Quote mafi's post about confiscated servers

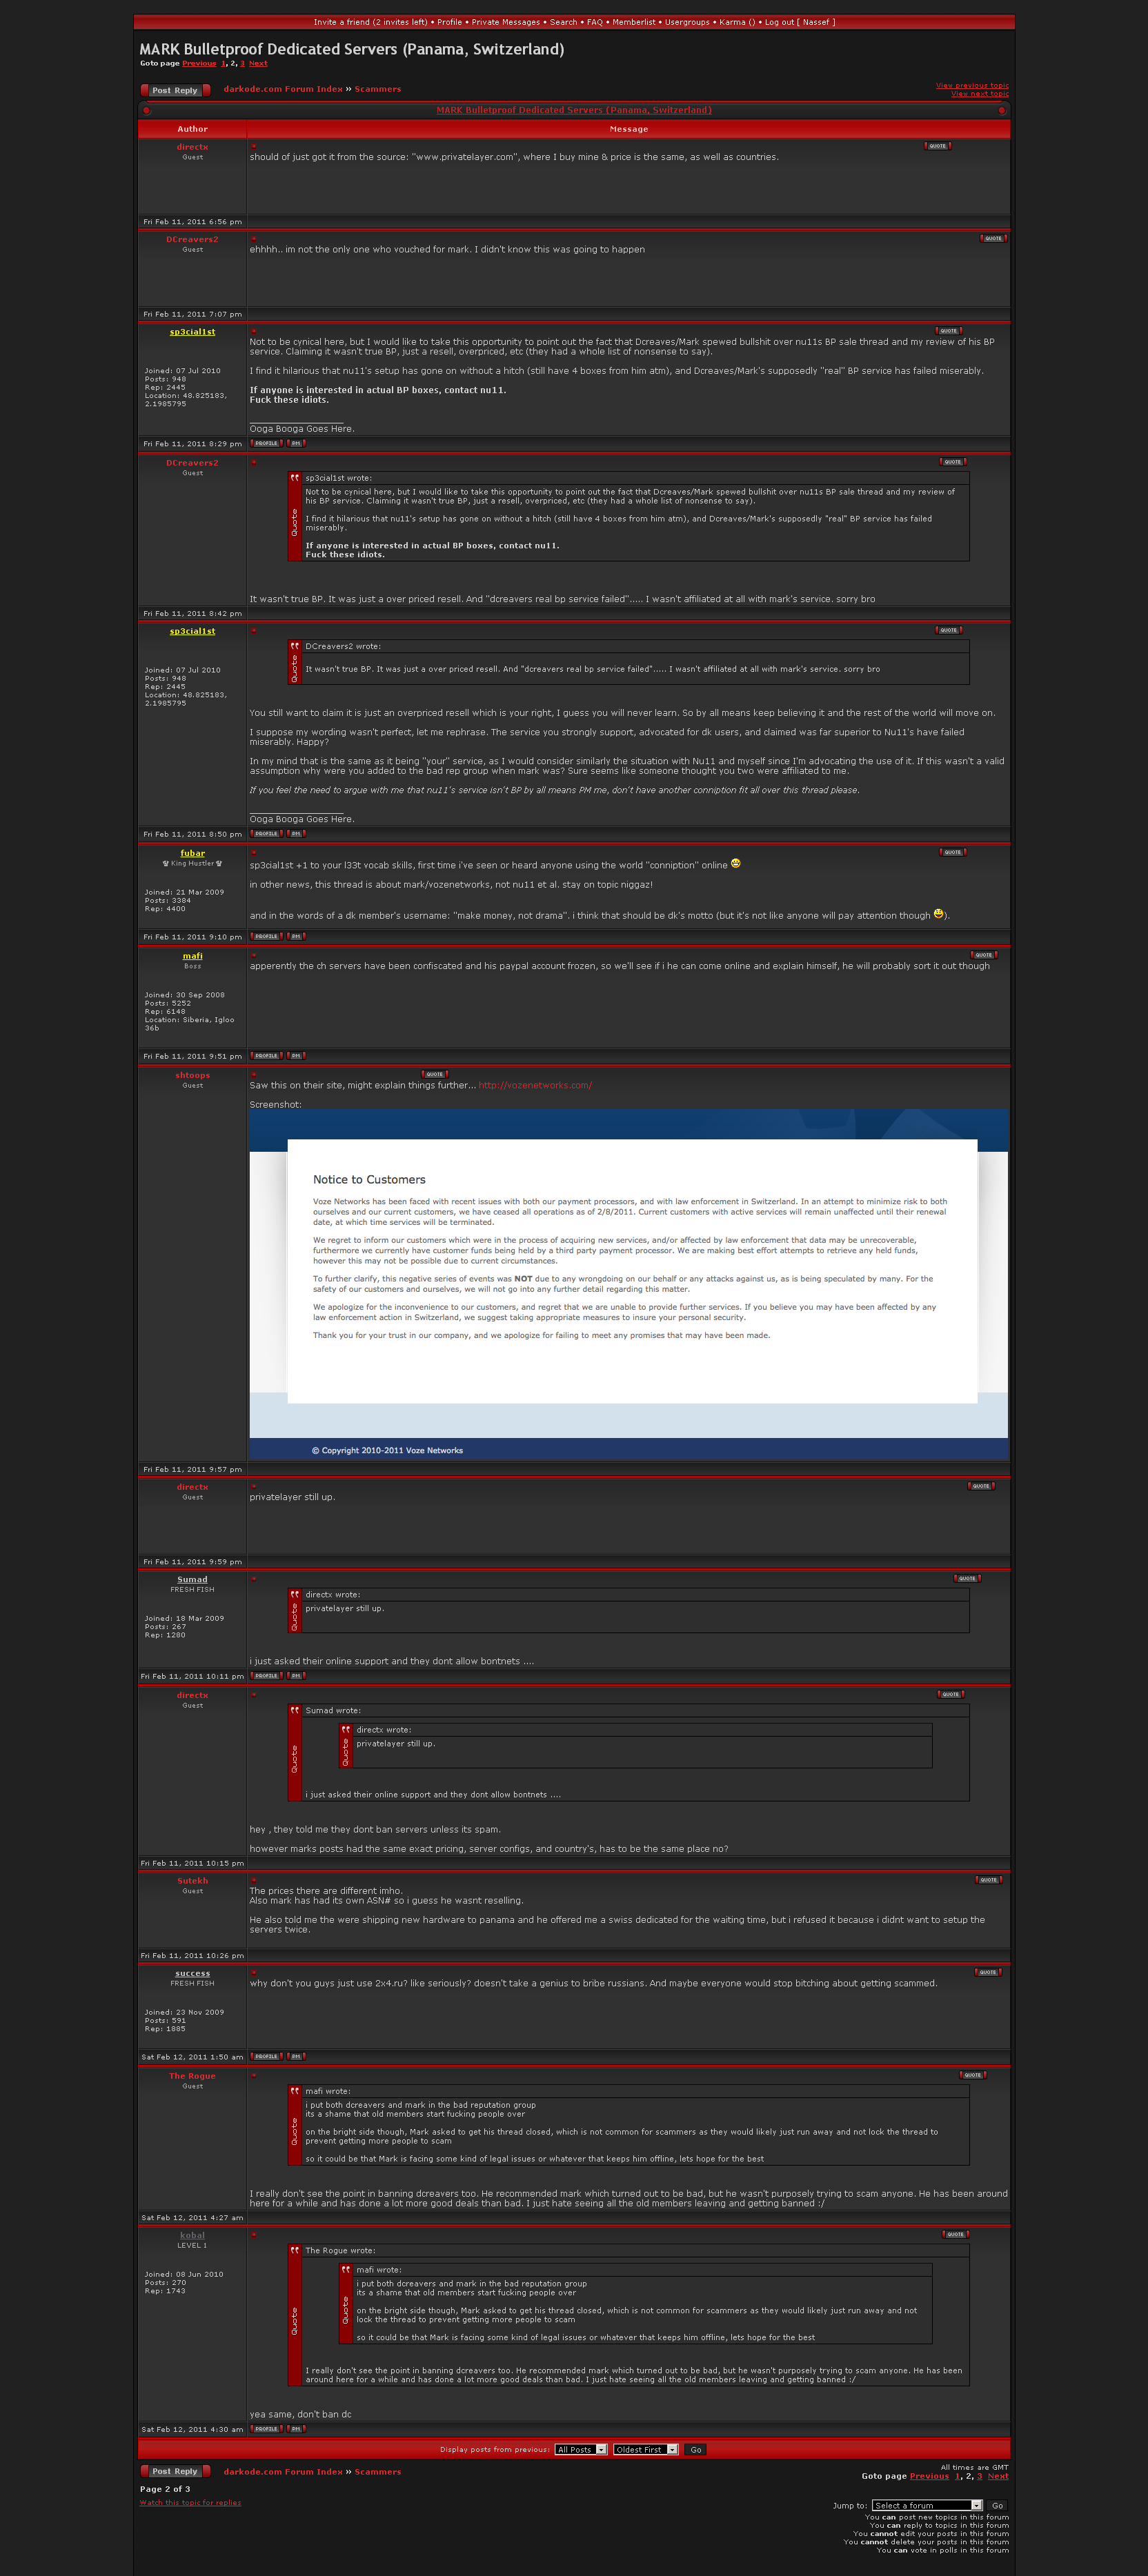pos(984,955)
